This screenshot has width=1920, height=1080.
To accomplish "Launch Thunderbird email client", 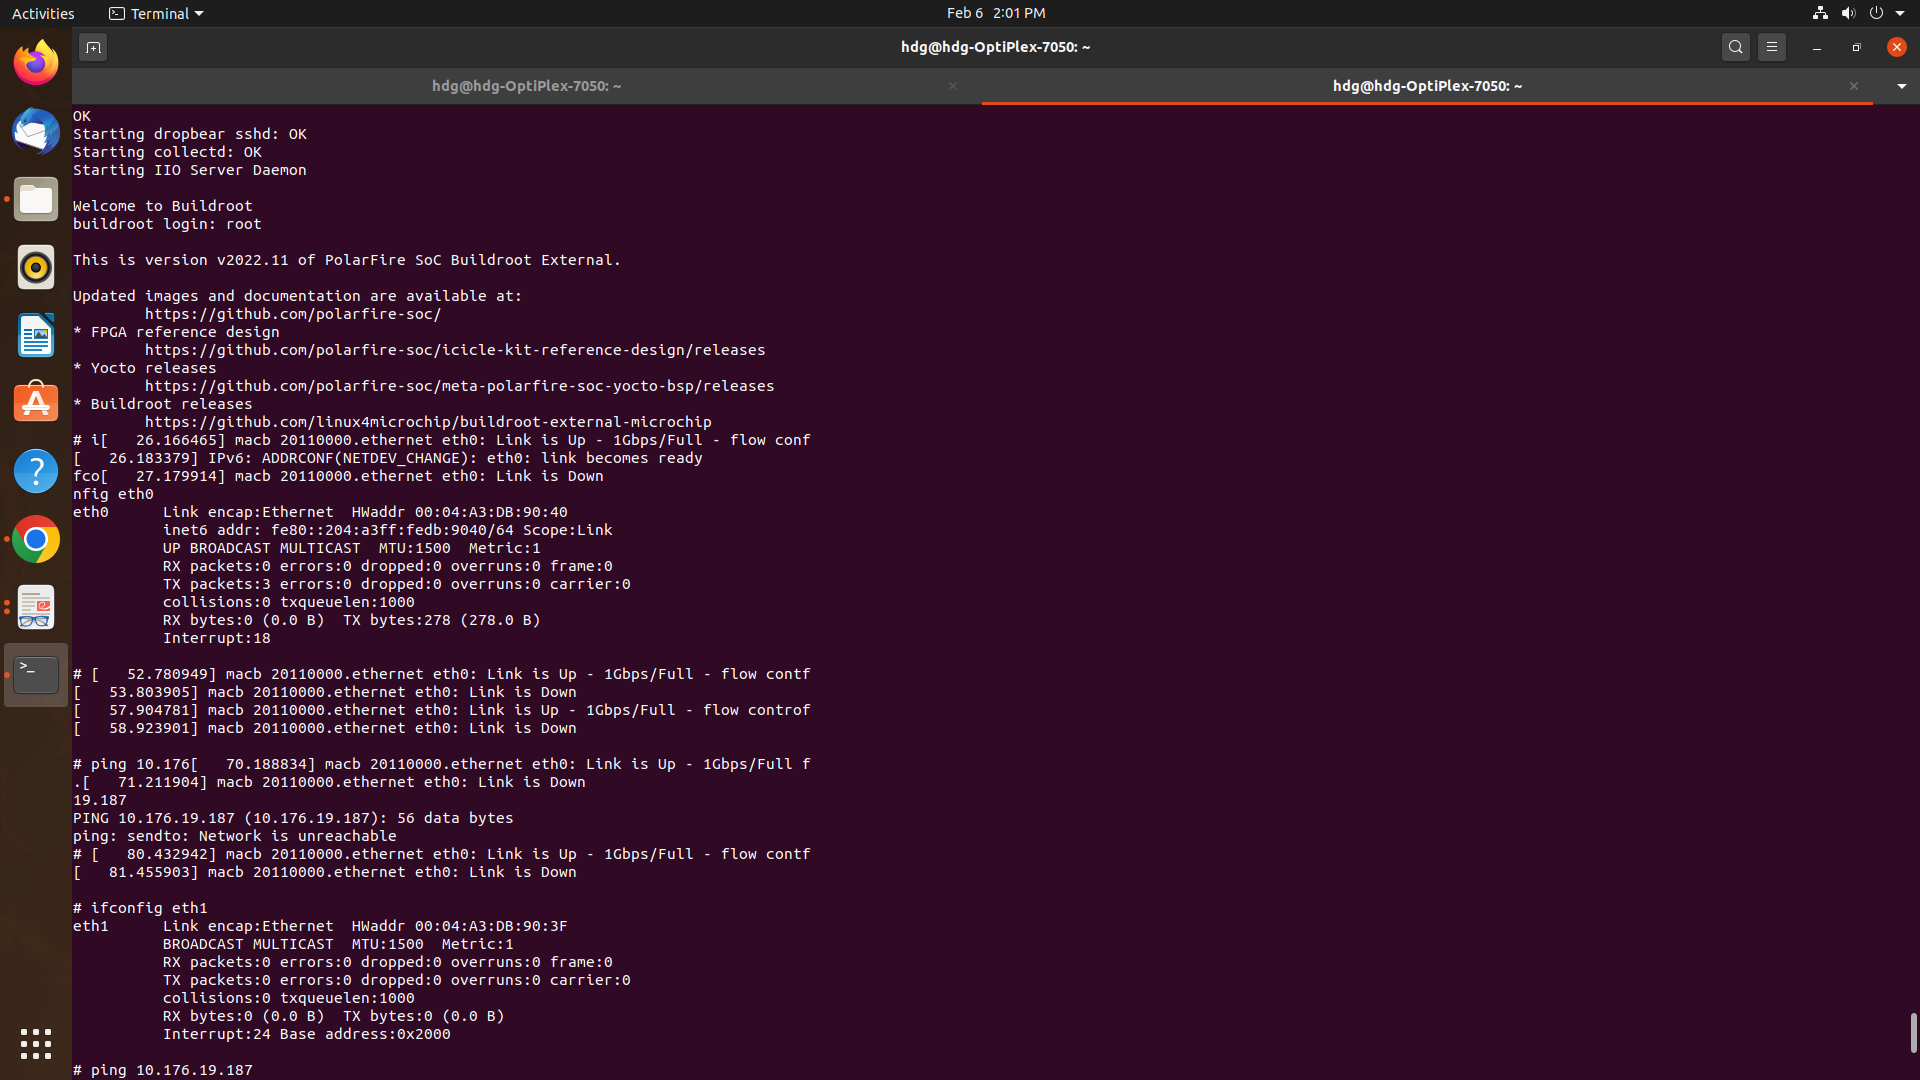I will 35,130.
